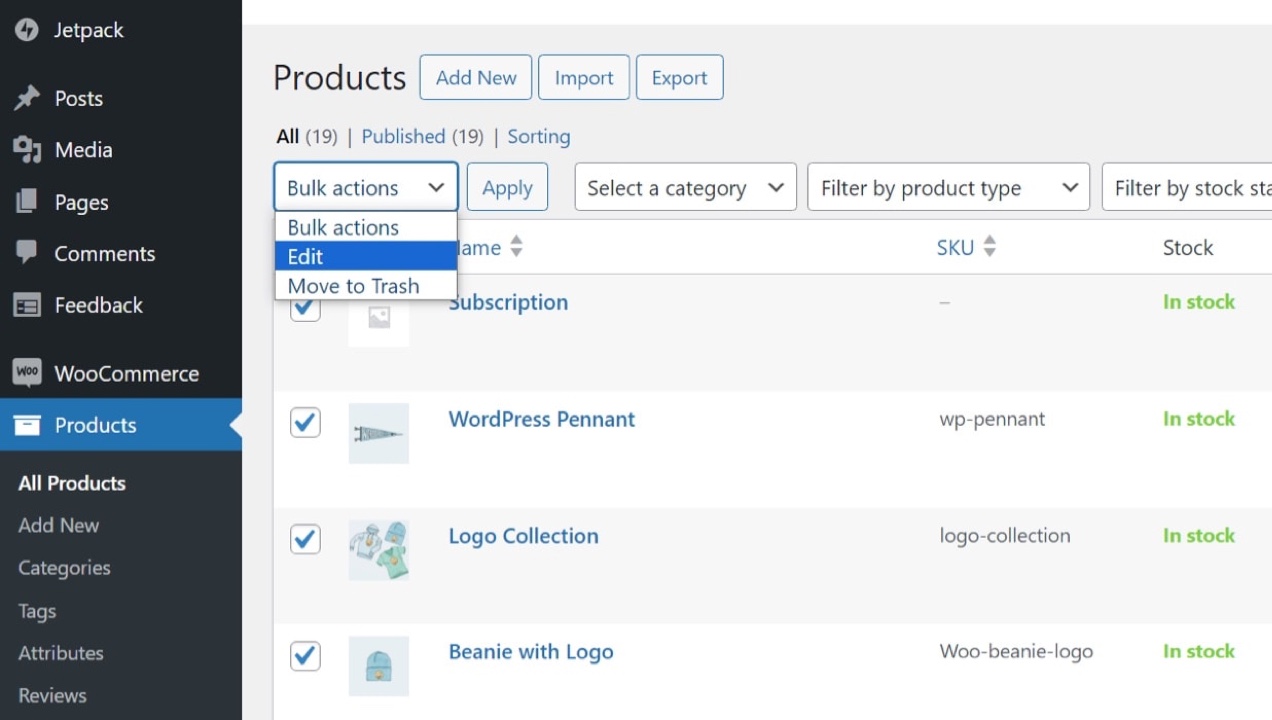Viewport: 1272px width, 720px height.
Task: Click the Feedback icon
Action: [x=27, y=305]
